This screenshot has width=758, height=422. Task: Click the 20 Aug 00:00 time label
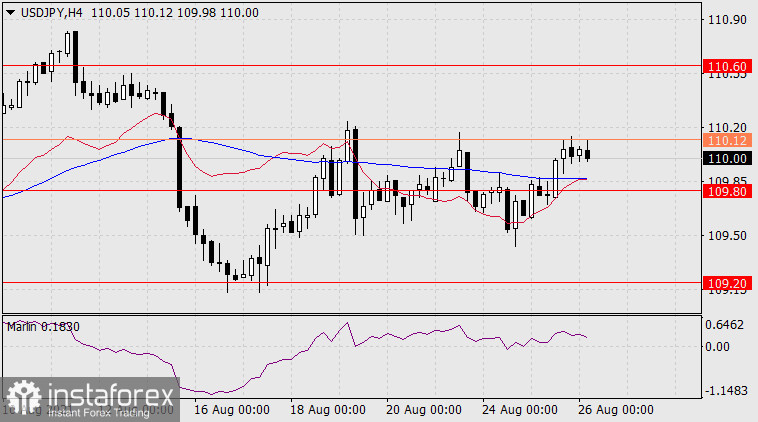tap(423, 410)
